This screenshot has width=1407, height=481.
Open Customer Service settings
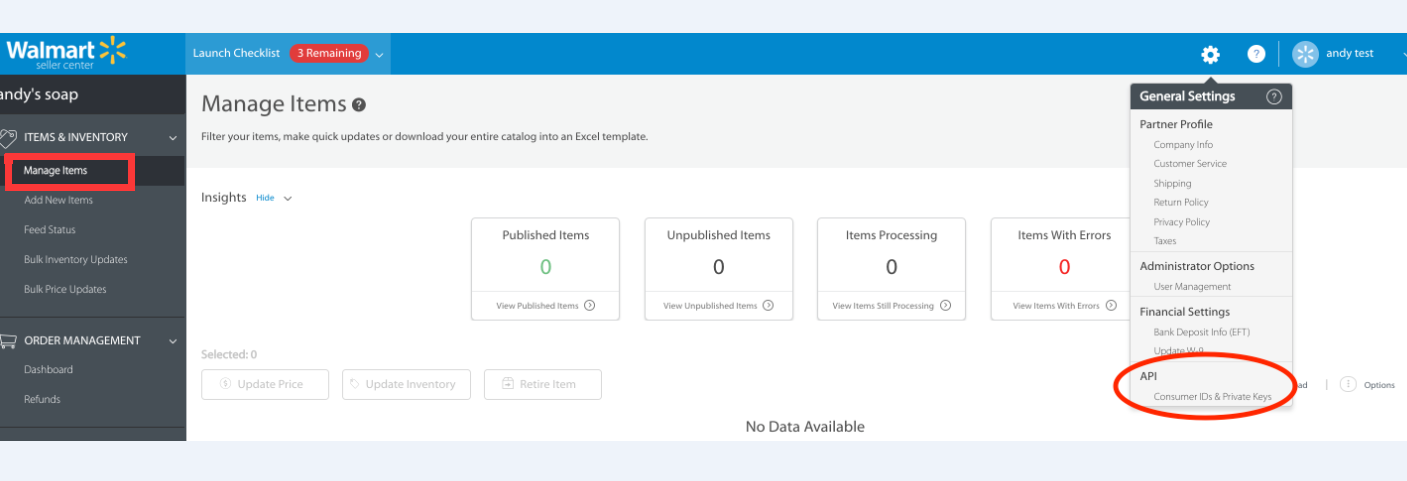coord(1190,164)
